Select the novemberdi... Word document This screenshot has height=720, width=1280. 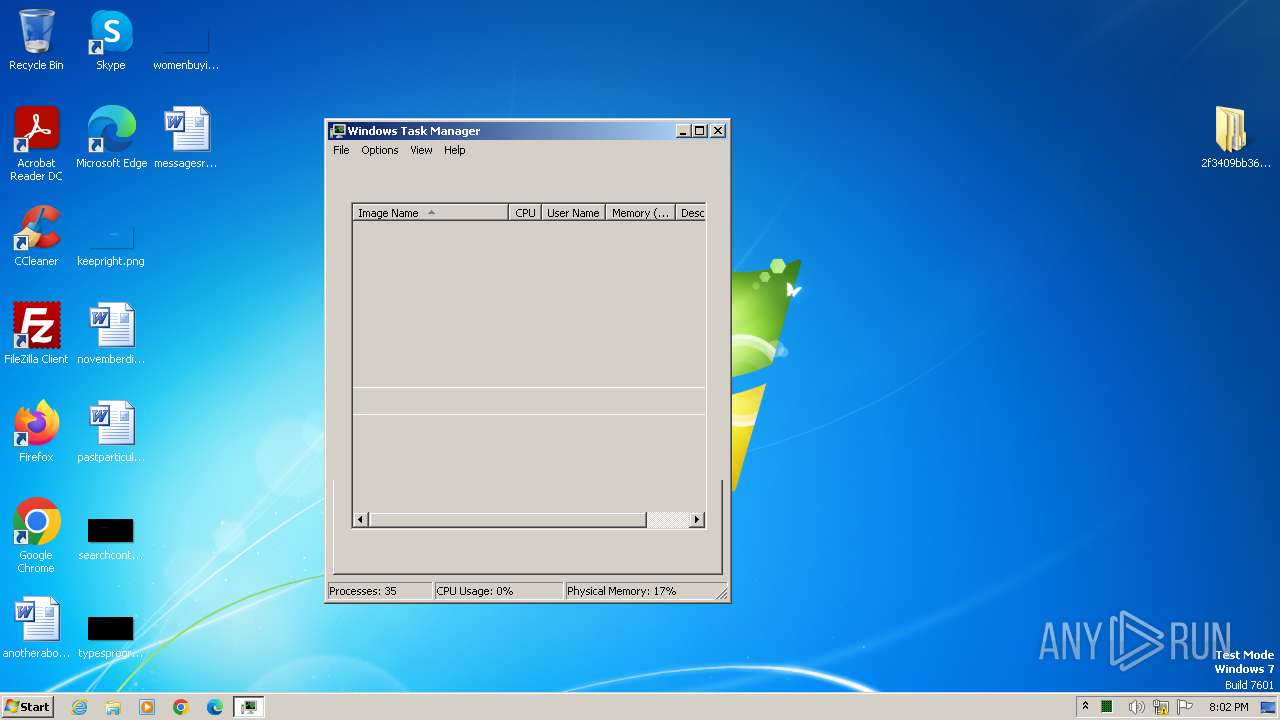111,334
